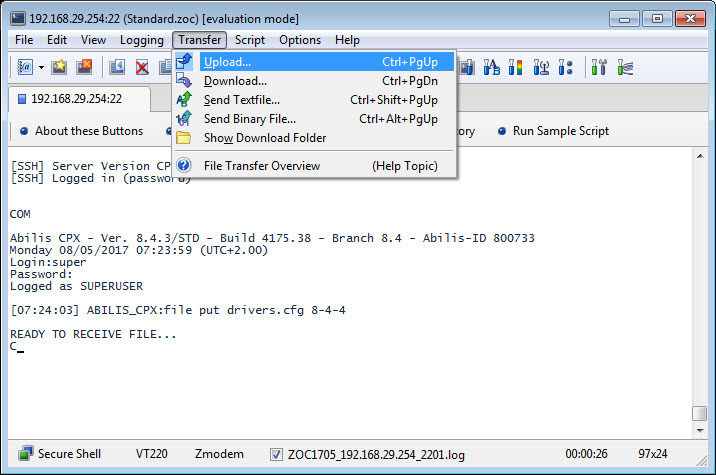Open the Options menu
The image size is (716, 475).
click(300, 40)
